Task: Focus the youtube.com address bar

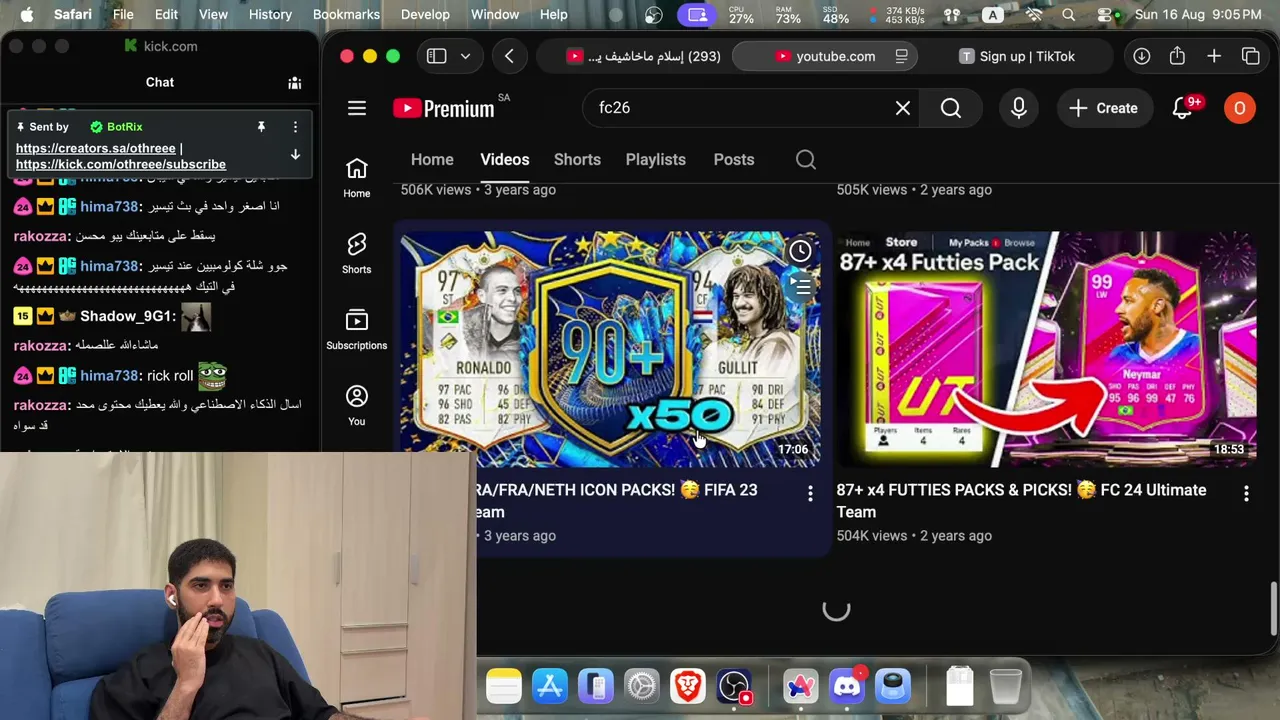Action: [825, 57]
